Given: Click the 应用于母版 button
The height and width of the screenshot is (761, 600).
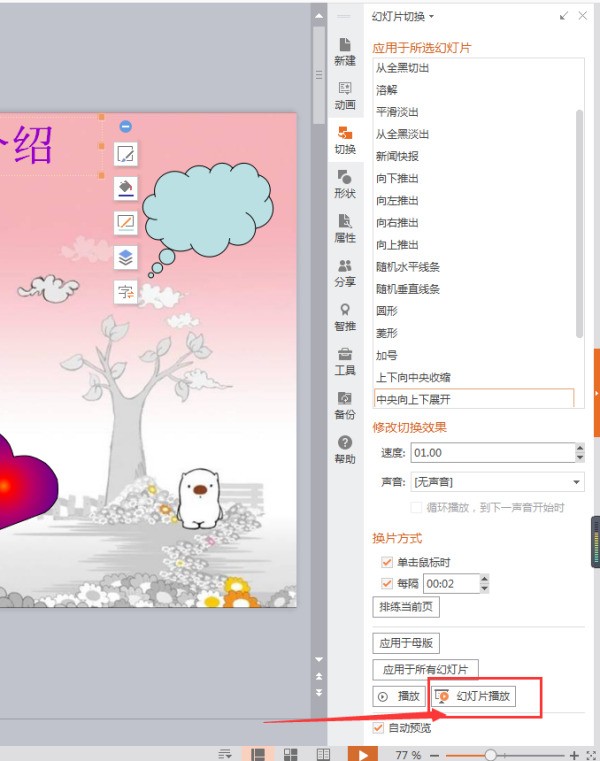Looking at the screenshot, I should [406, 644].
